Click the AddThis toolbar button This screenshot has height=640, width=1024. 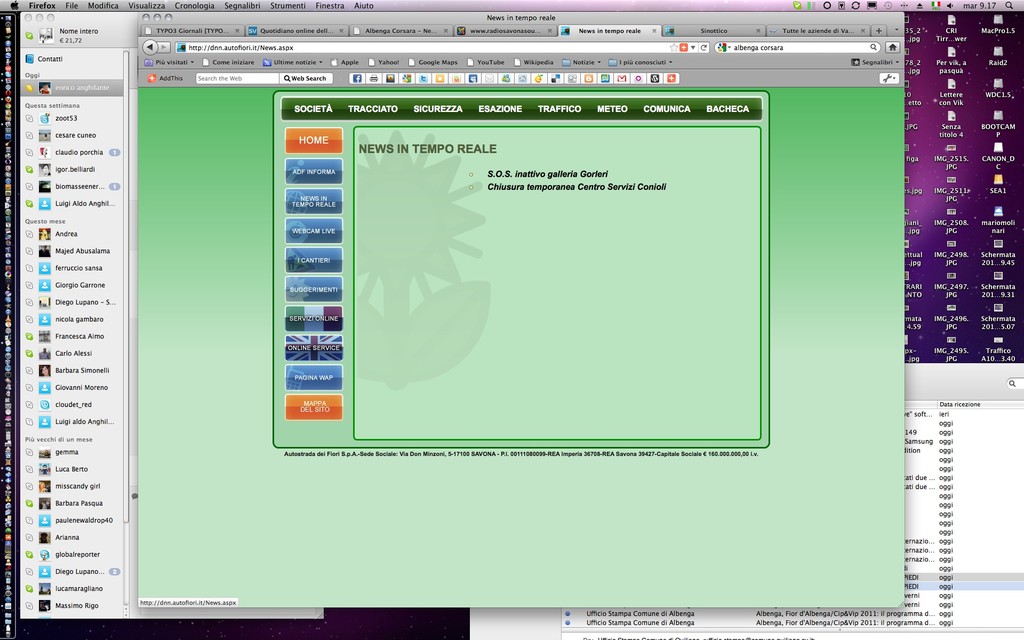166,78
